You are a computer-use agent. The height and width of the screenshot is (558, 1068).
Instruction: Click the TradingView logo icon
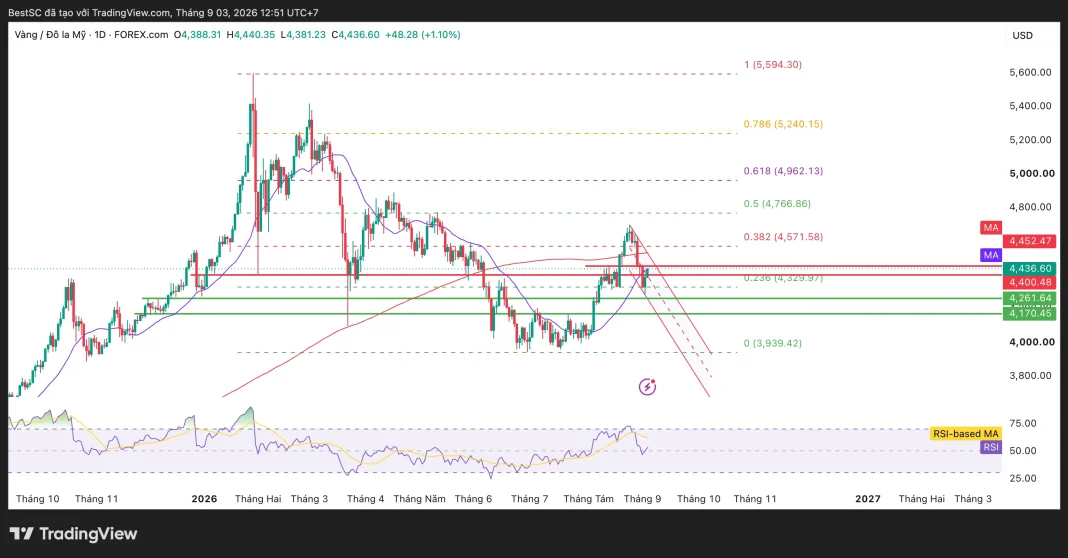click(x=21, y=533)
